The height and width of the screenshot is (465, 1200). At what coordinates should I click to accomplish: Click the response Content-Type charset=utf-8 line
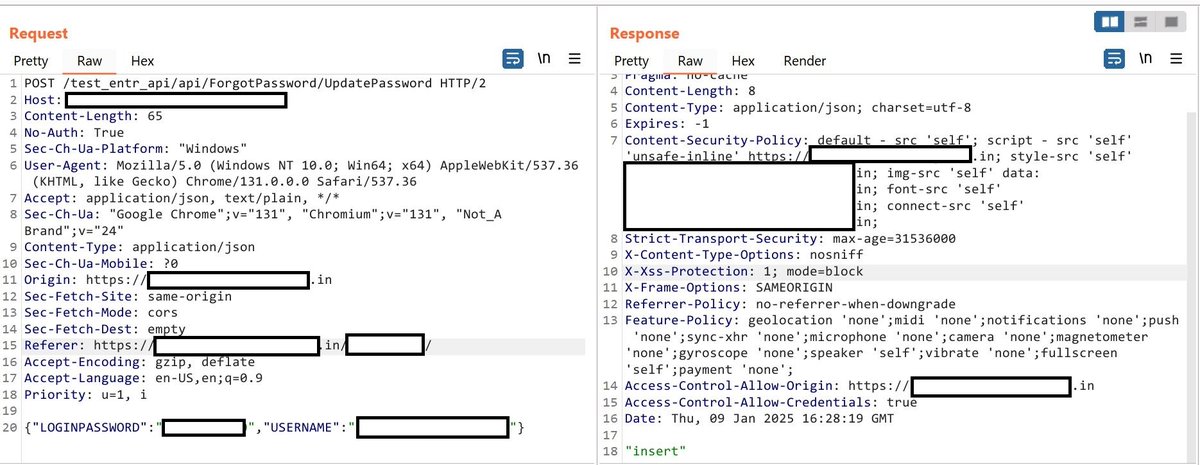click(x=798, y=107)
